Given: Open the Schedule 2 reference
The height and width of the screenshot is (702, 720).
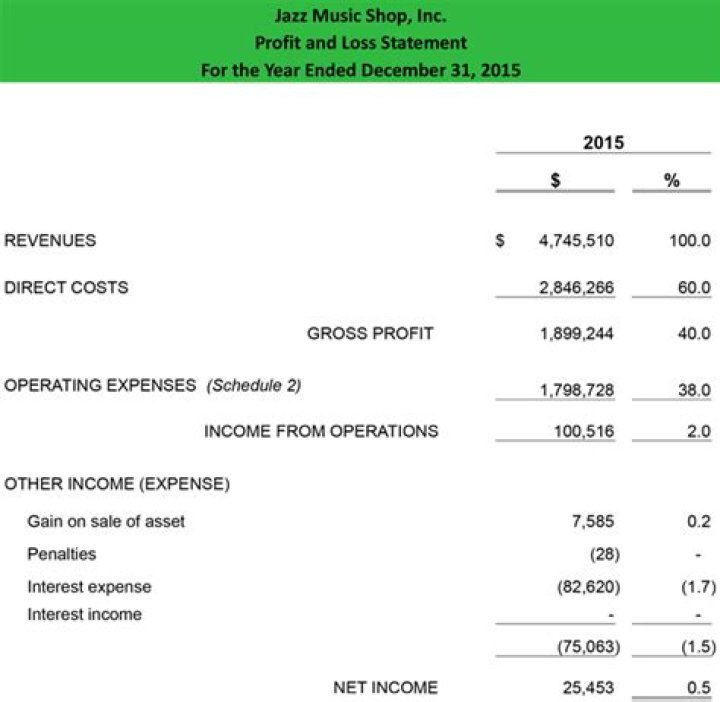Looking at the screenshot, I should pyautogui.click(x=253, y=385).
